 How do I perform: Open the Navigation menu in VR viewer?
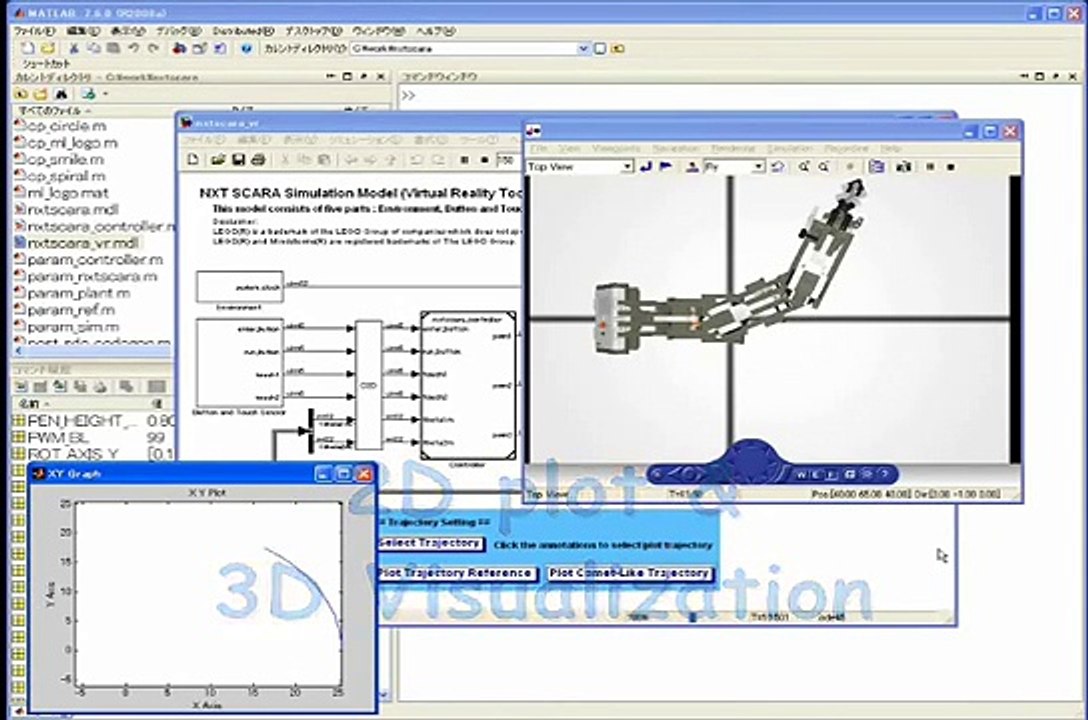pos(676,148)
